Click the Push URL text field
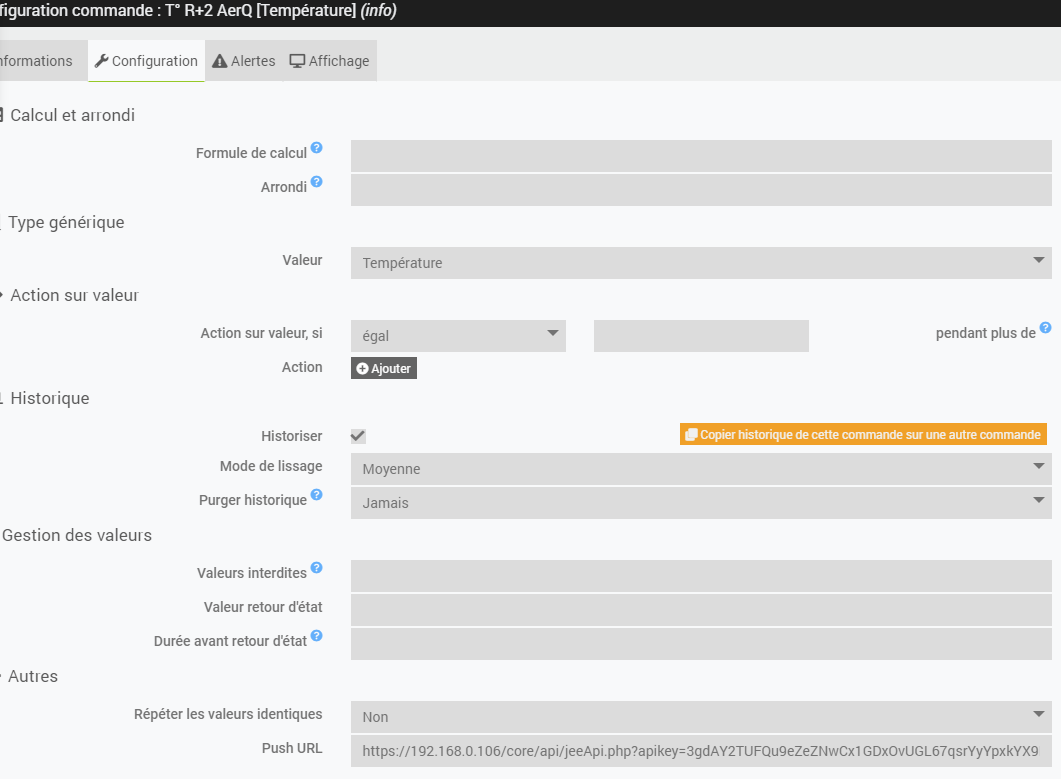This screenshot has width=1061, height=779. coord(700,751)
